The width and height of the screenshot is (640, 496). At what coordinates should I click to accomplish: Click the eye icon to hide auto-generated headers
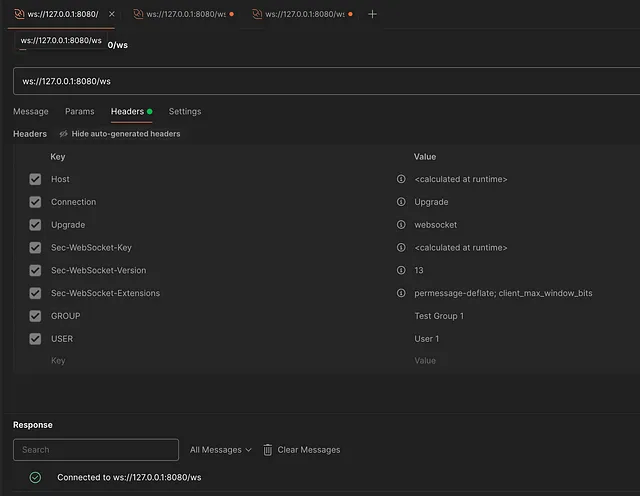point(64,134)
